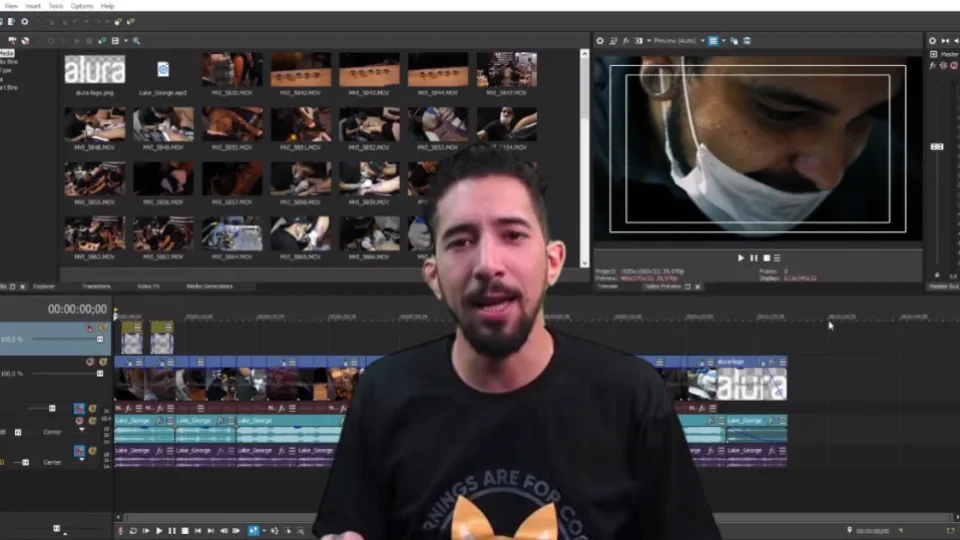This screenshot has height=540, width=960.
Task: Switch to the Media Generators tab
Action: tap(209, 287)
